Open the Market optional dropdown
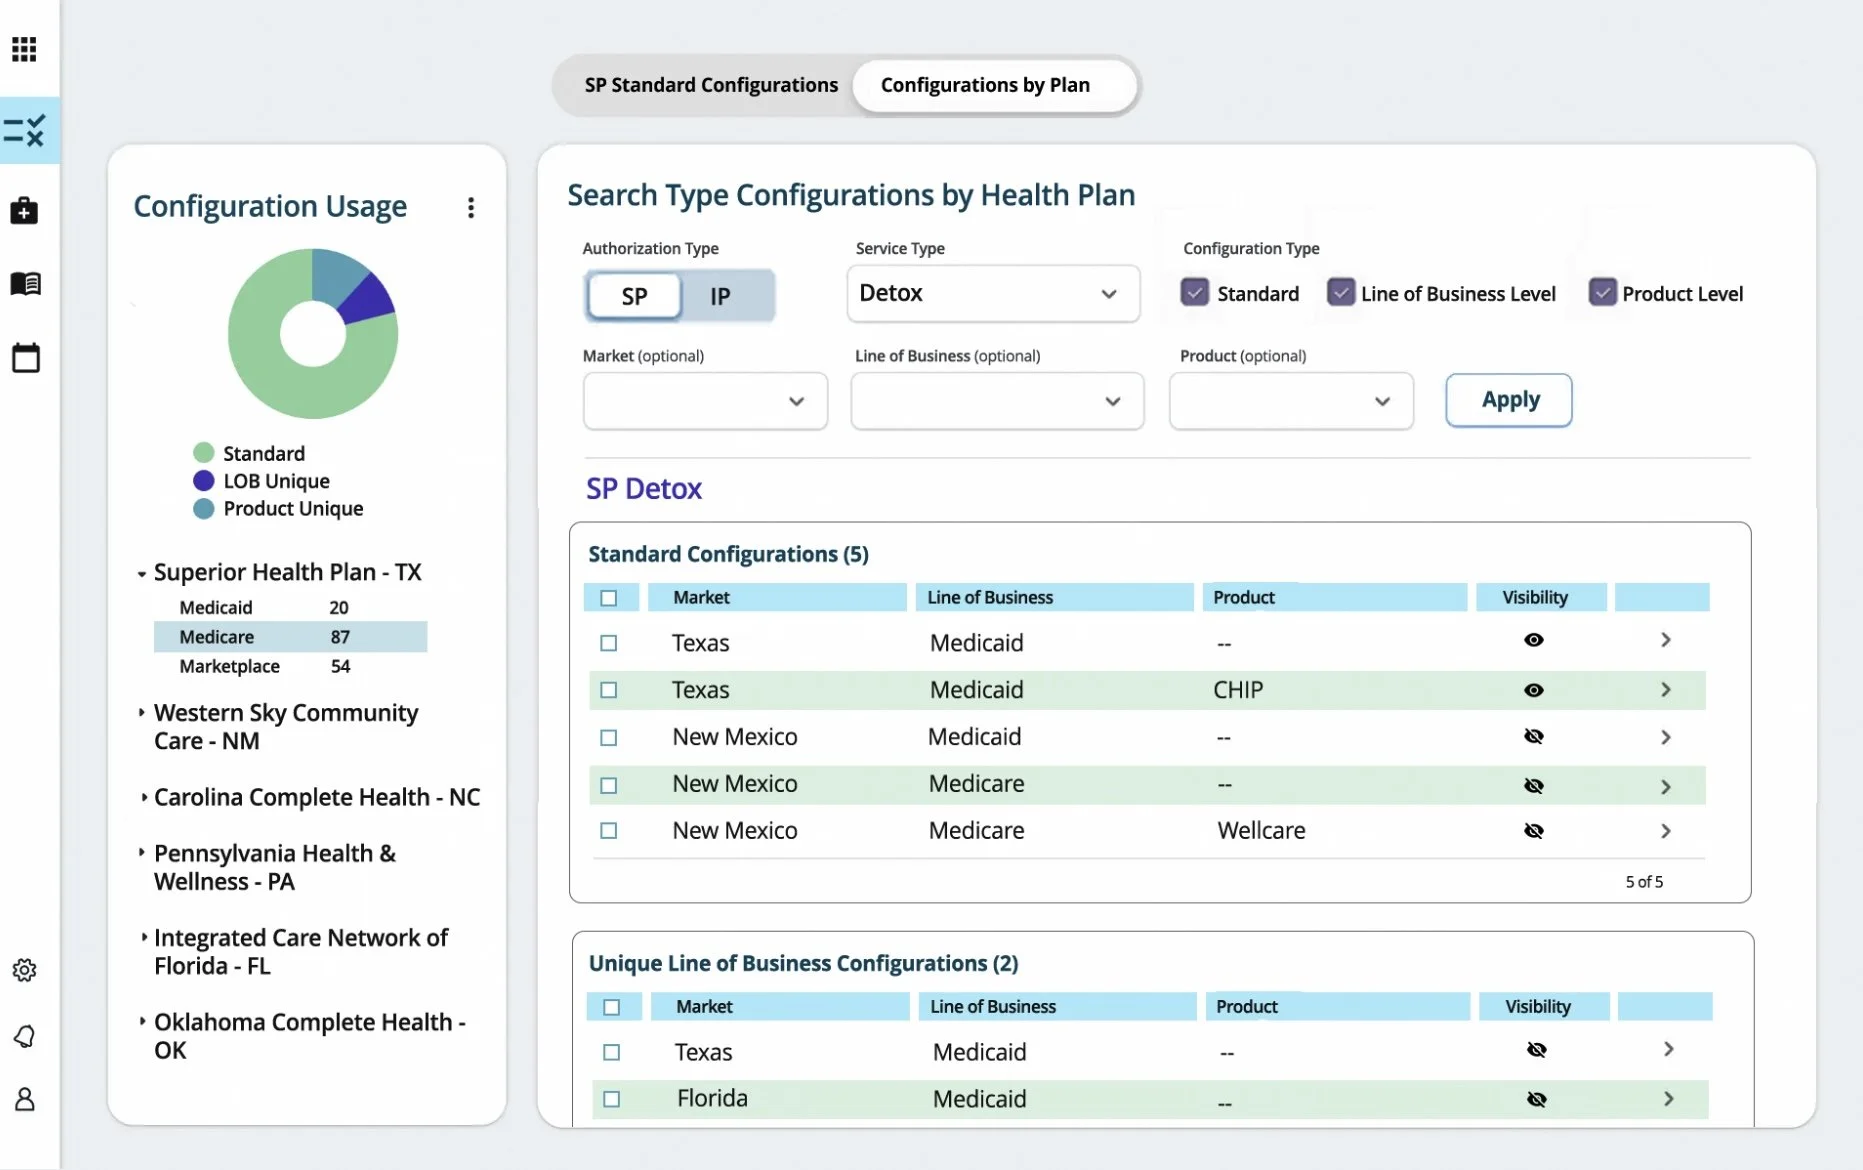Viewport: 1863px width, 1170px height. [x=705, y=401]
